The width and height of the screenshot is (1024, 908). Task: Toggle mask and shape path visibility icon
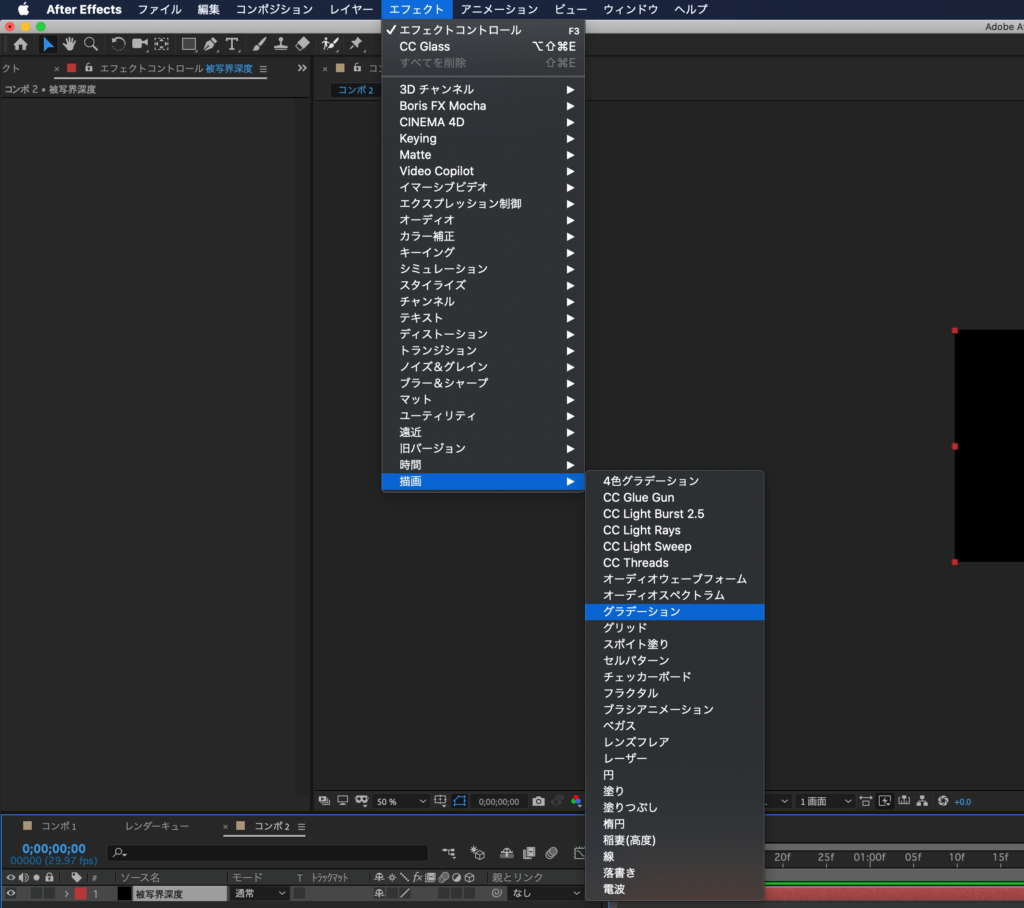click(x=460, y=801)
